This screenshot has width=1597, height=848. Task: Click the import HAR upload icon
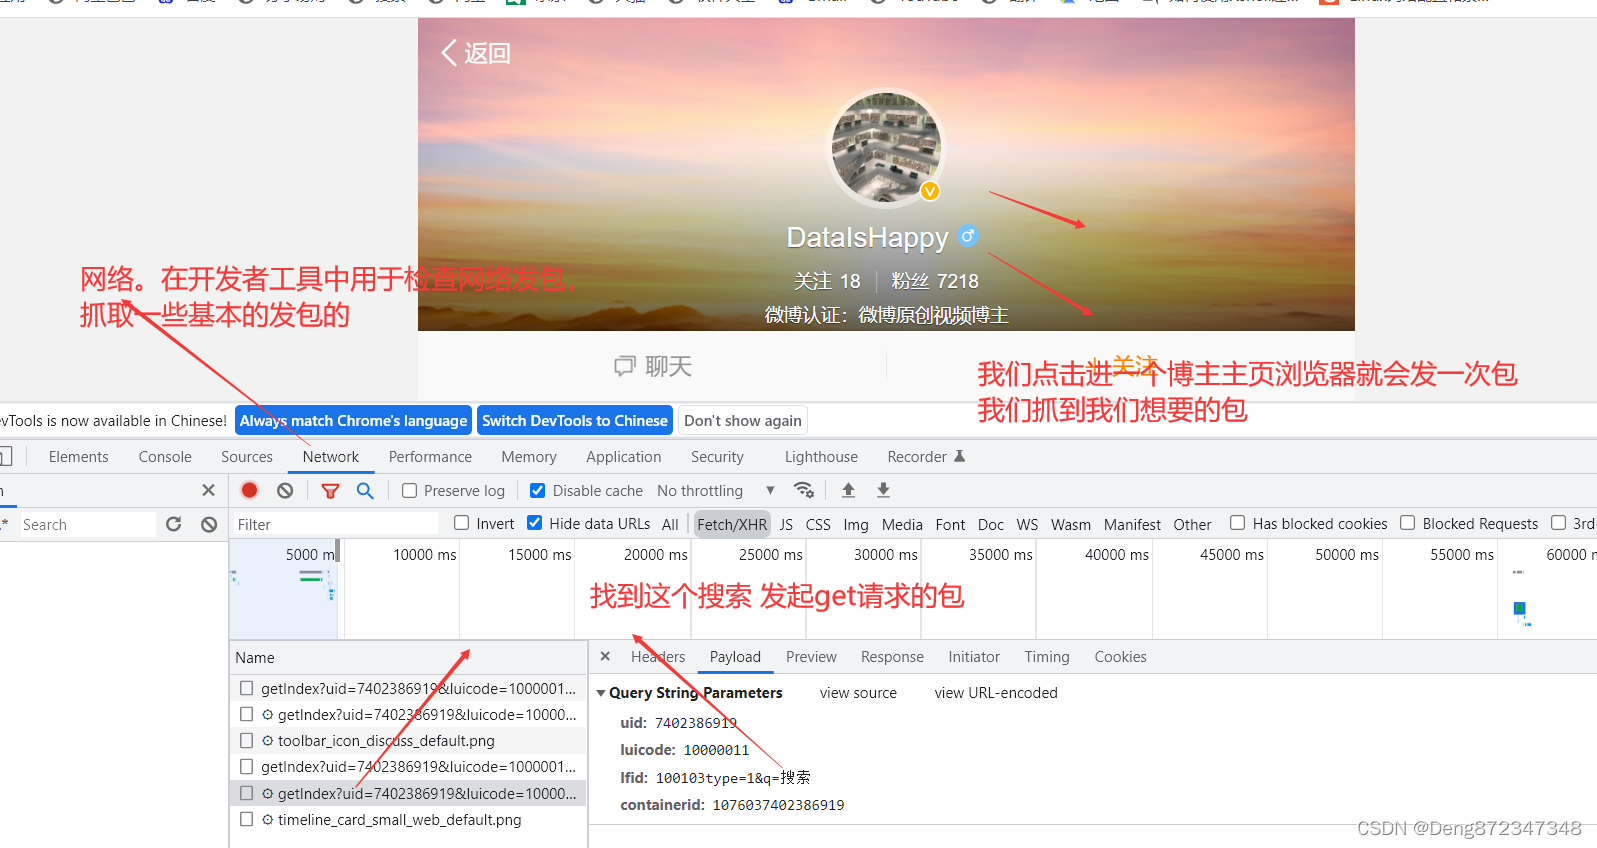tap(848, 490)
